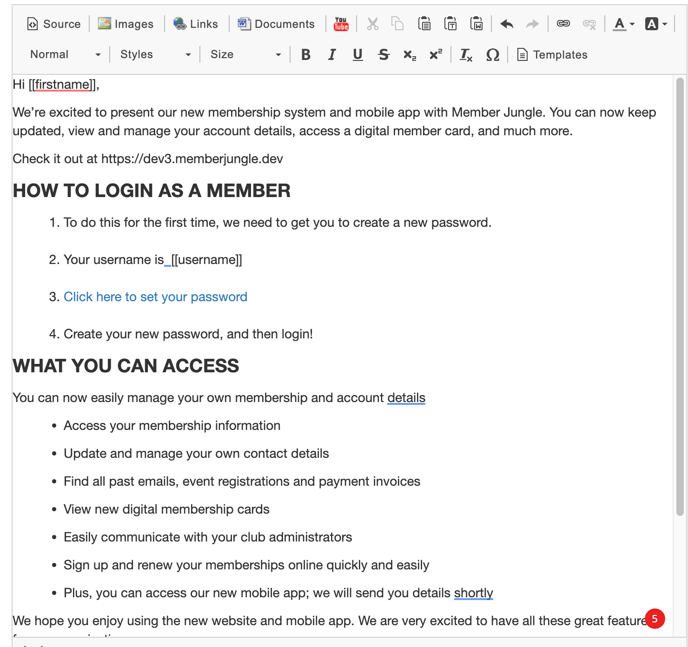Click 'Access your membership information' bullet
The width and height of the screenshot is (688, 647).
(x=172, y=425)
